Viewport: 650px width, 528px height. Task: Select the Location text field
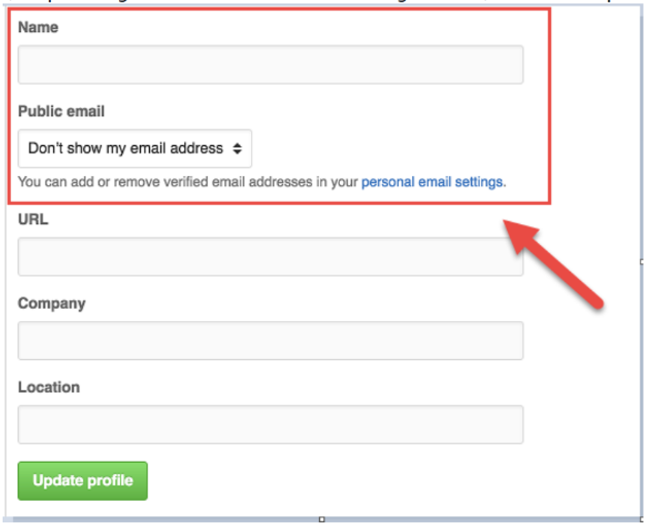pos(270,424)
